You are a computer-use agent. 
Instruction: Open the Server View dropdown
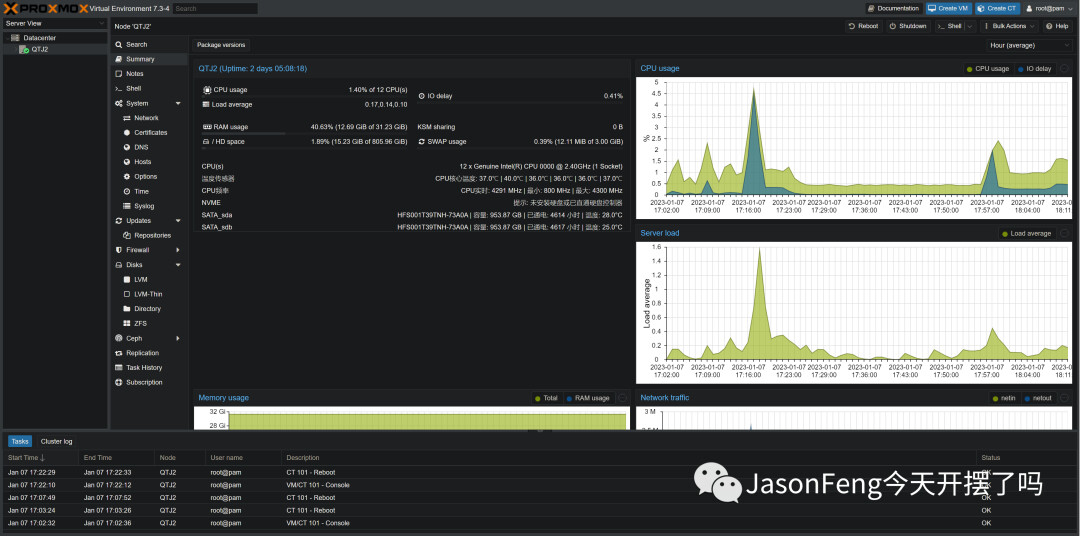[x=54, y=23]
